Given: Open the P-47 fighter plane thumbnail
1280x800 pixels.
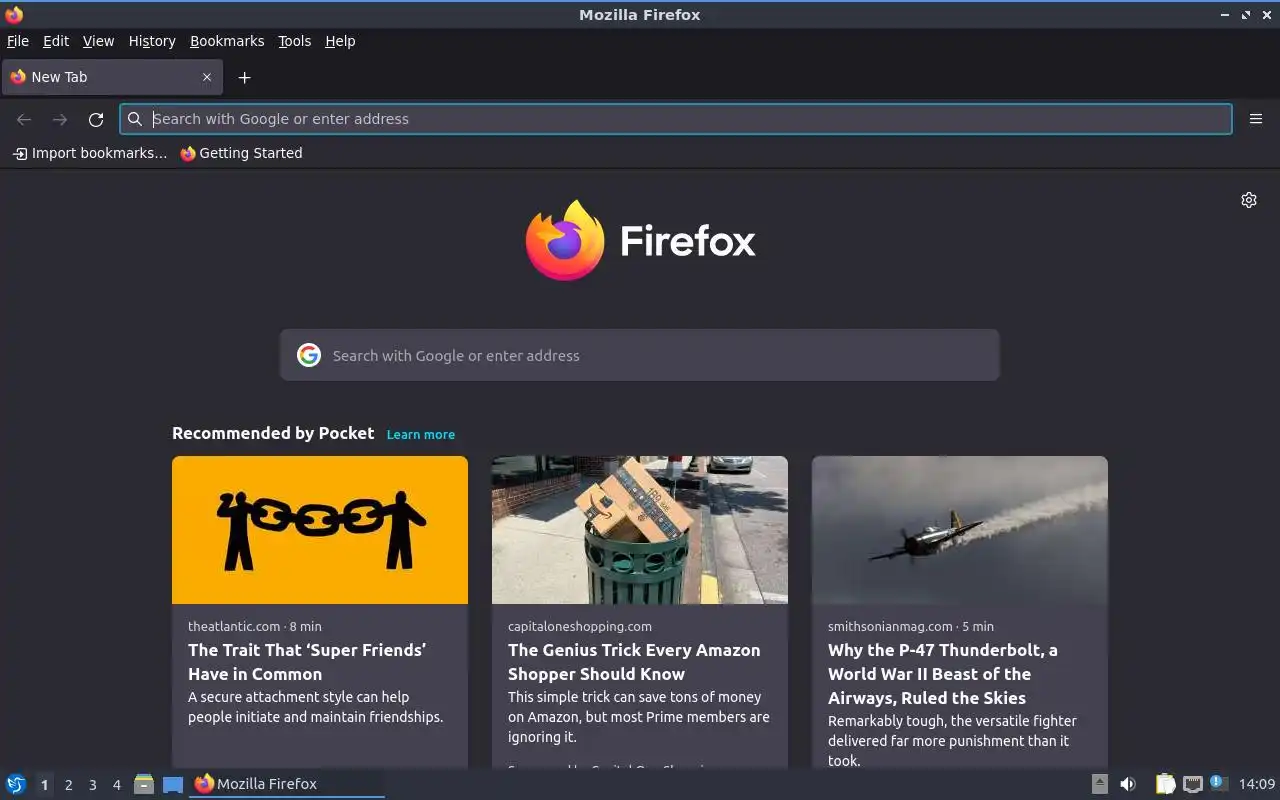Looking at the screenshot, I should [960, 530].
